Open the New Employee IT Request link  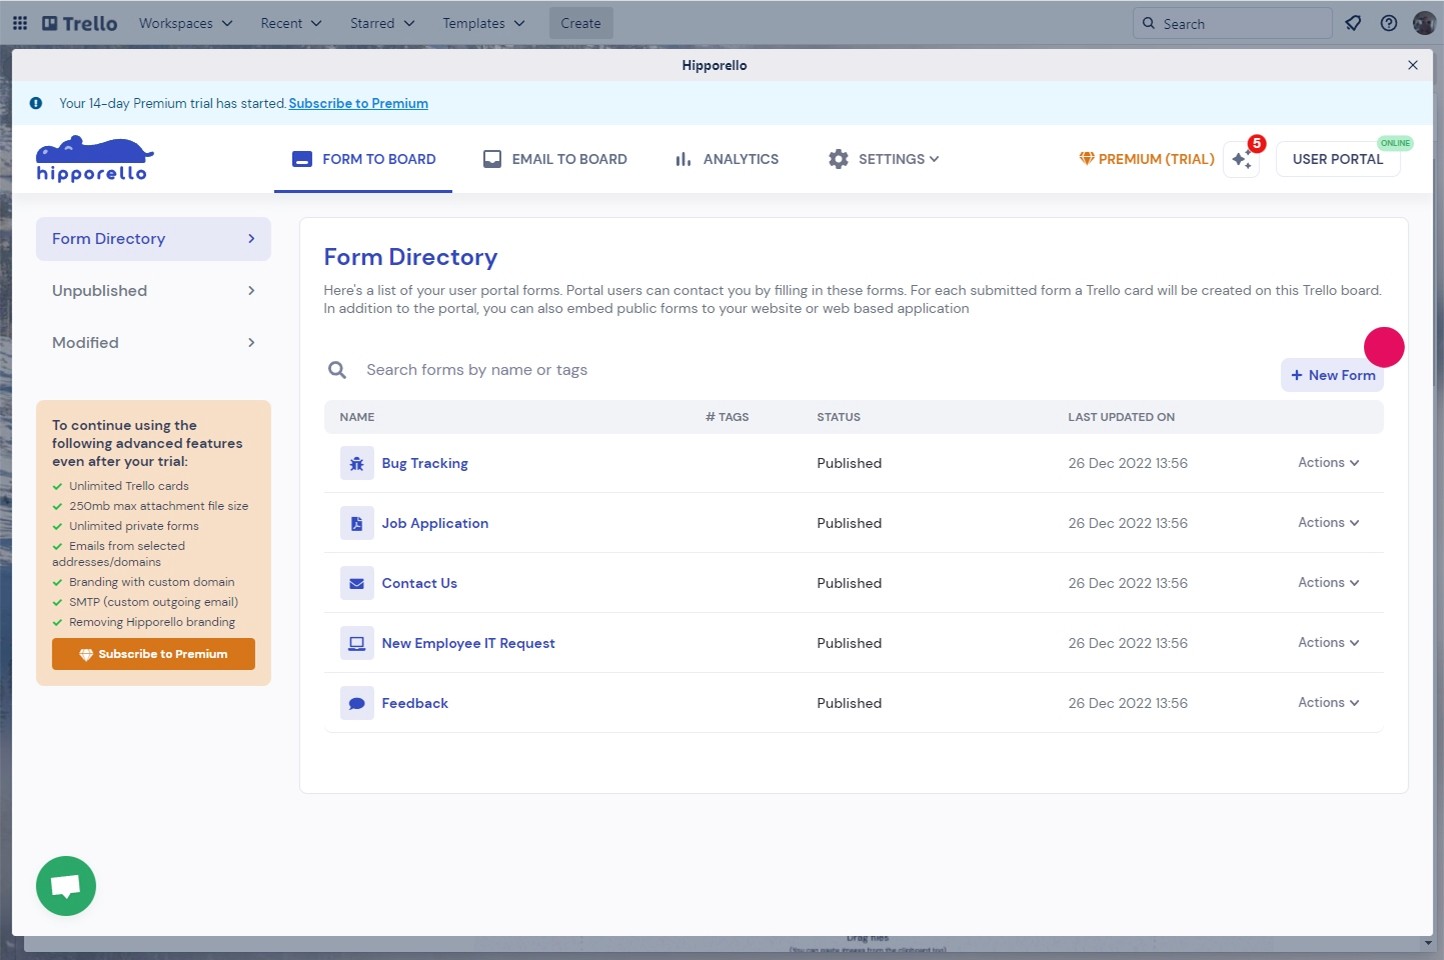tap(468, 643)
